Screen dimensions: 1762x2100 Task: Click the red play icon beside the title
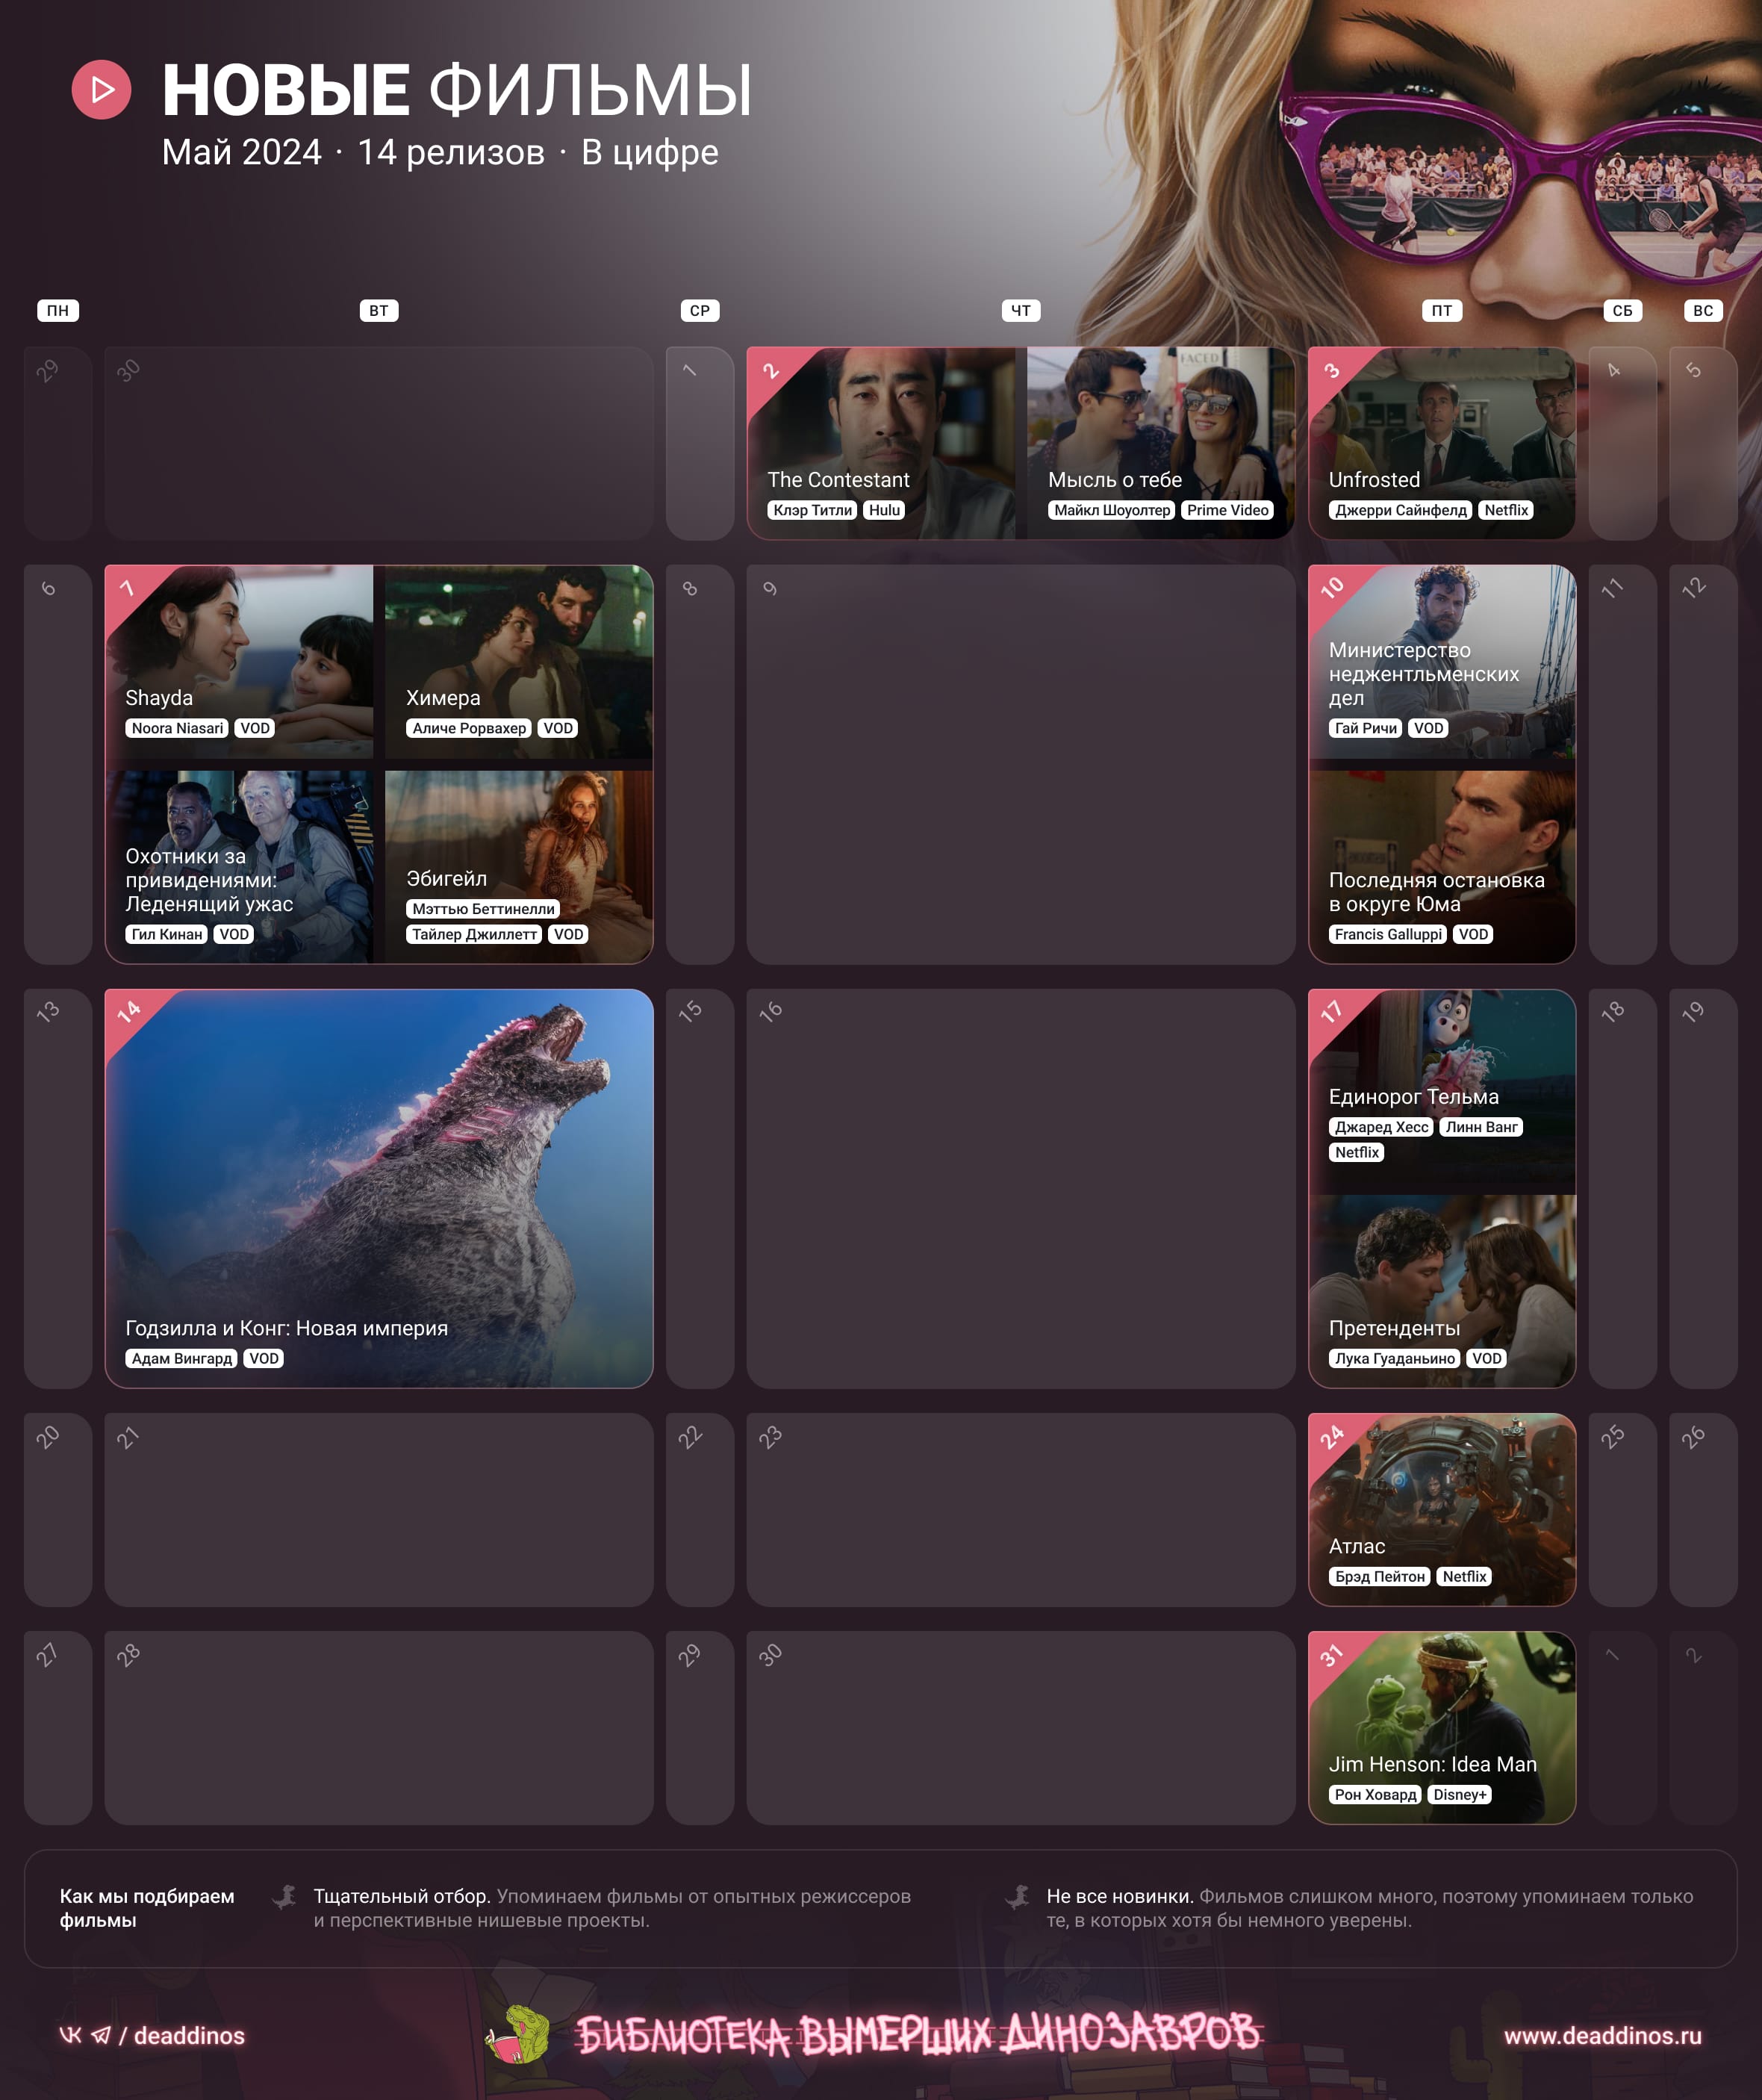point(101,90)
